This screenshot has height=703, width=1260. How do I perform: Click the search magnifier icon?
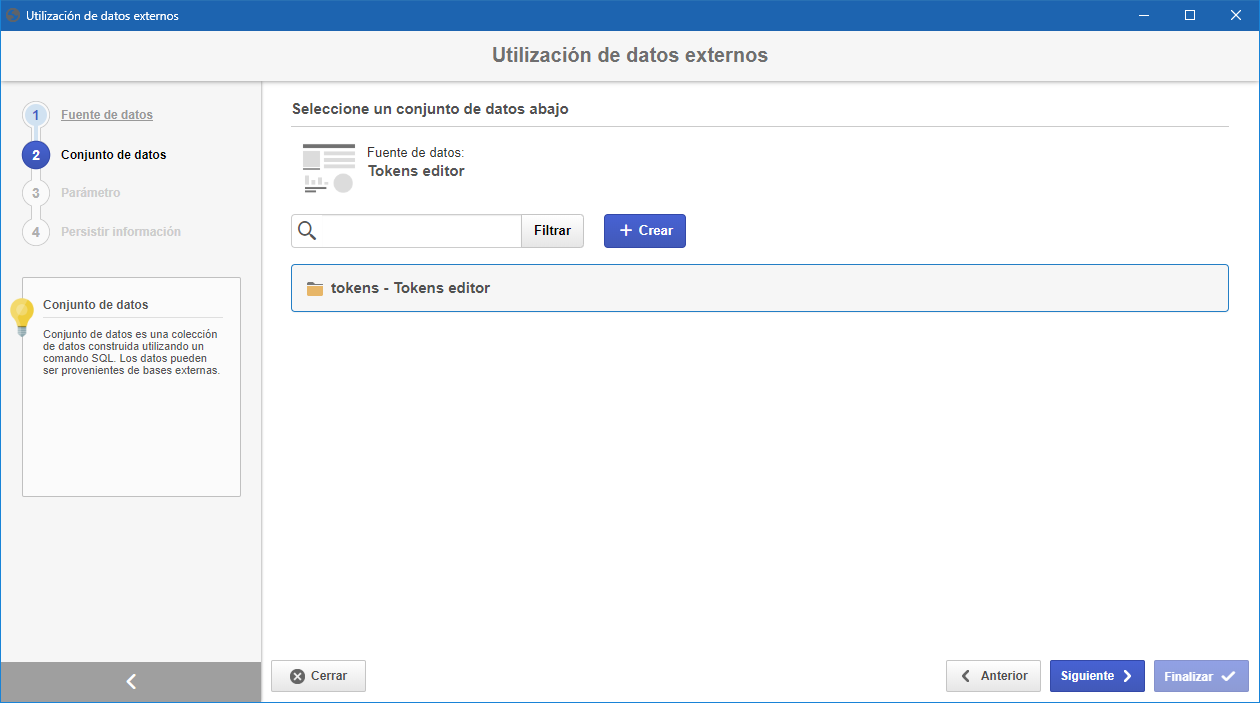(x=307, y=231)
